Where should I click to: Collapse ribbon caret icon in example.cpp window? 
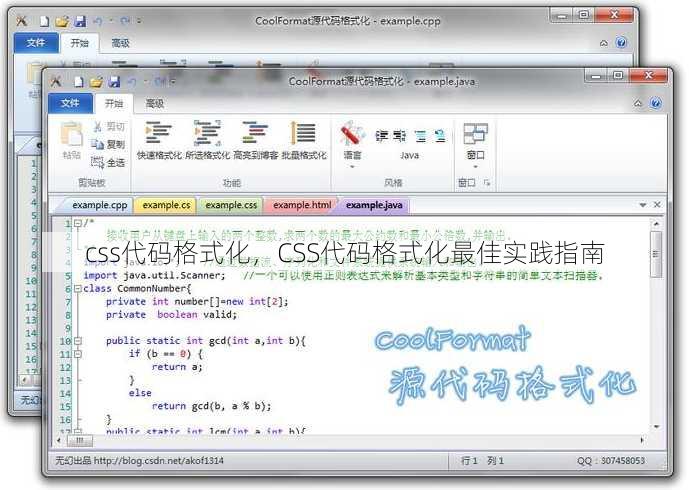(604, 43)
